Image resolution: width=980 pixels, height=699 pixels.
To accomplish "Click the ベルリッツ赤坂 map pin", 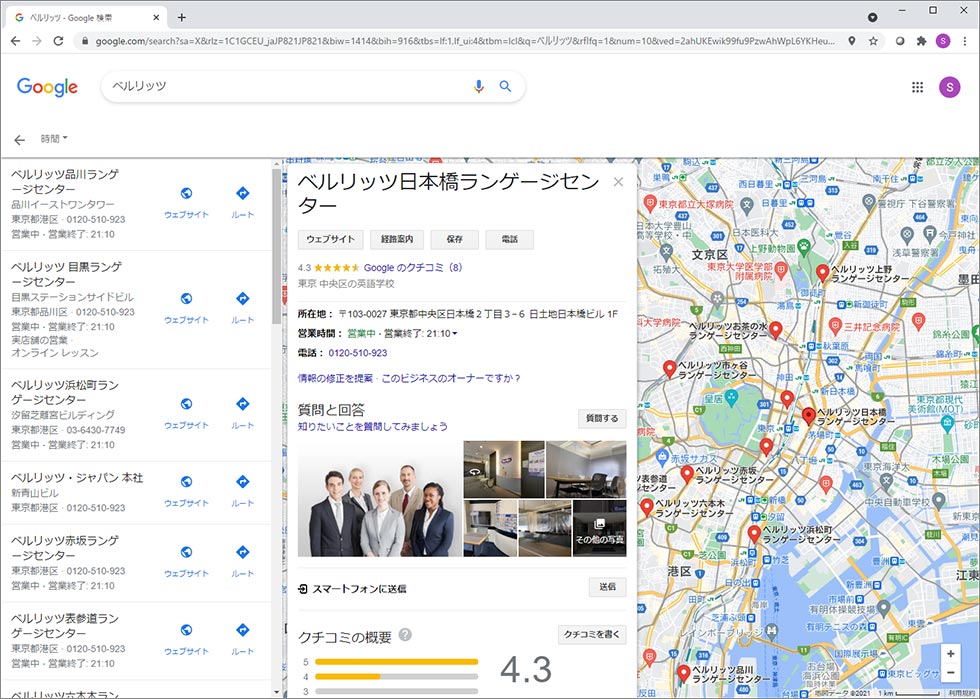I will click(687, 474).
